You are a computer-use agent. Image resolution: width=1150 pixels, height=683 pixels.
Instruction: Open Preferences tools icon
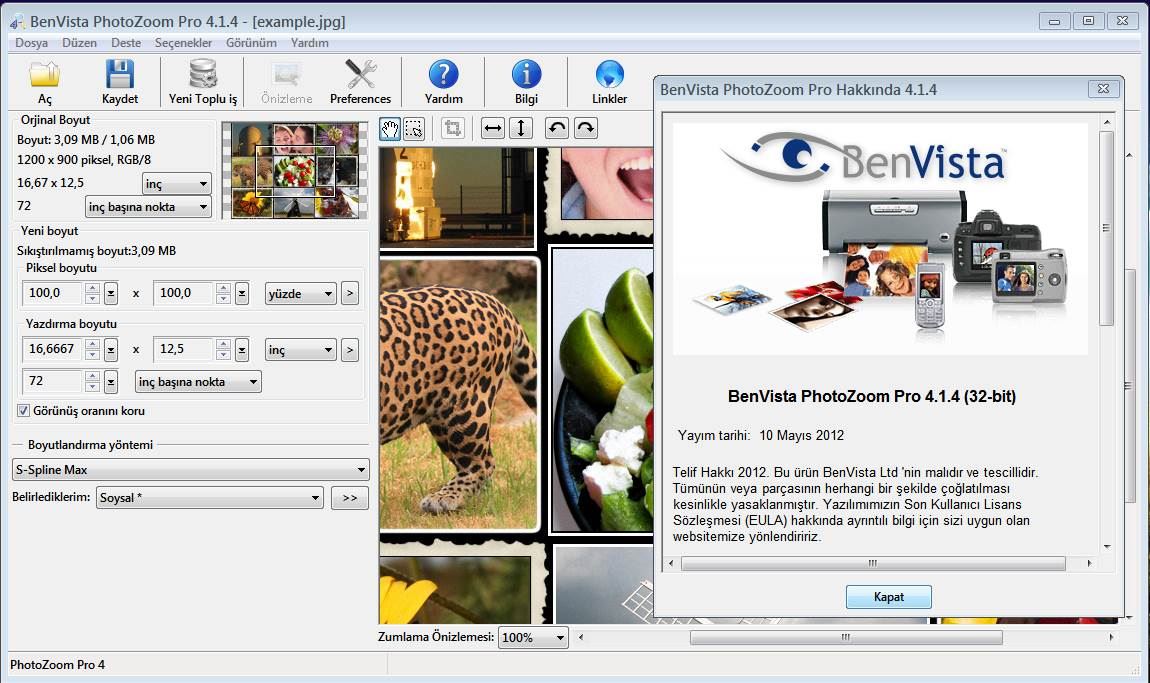pyautogui.click(x=360, y=74)
